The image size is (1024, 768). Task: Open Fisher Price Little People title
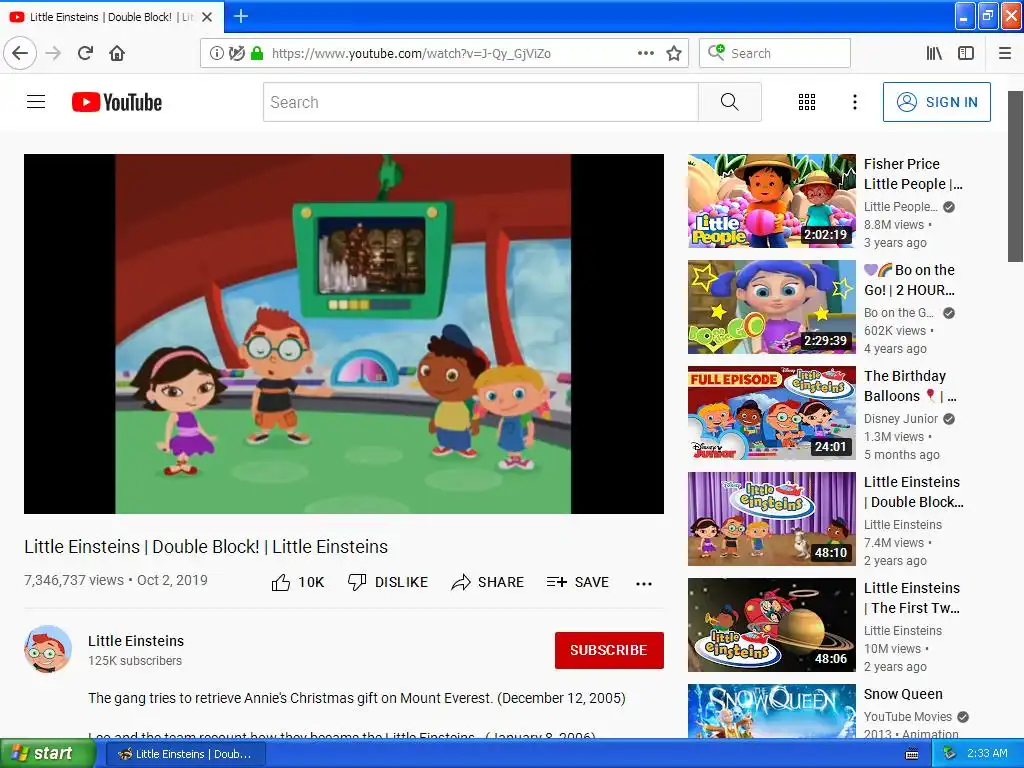(x=913, y=174)
